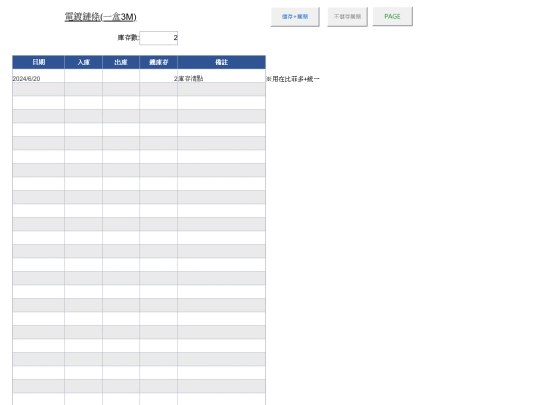Click the note text ※用在比菲多+統一
Viewport: 540px width, 405px height.
(293, 79)
